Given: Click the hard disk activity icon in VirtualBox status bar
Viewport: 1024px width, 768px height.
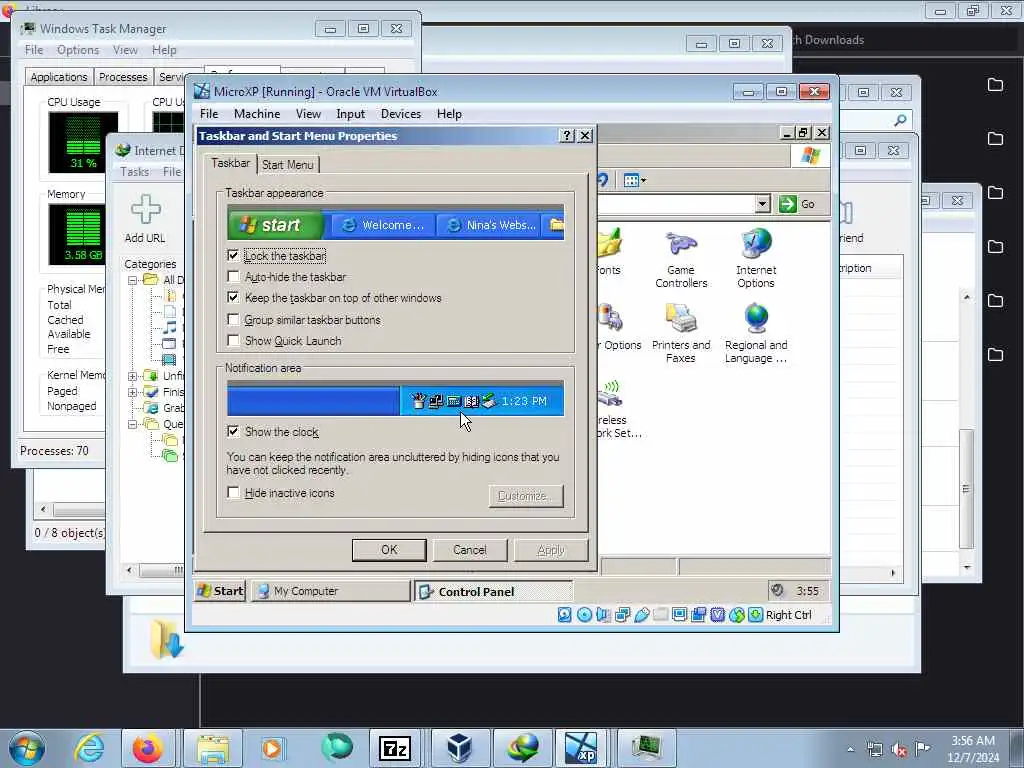Looking at the screenshot, I should (x=564, y=615).
